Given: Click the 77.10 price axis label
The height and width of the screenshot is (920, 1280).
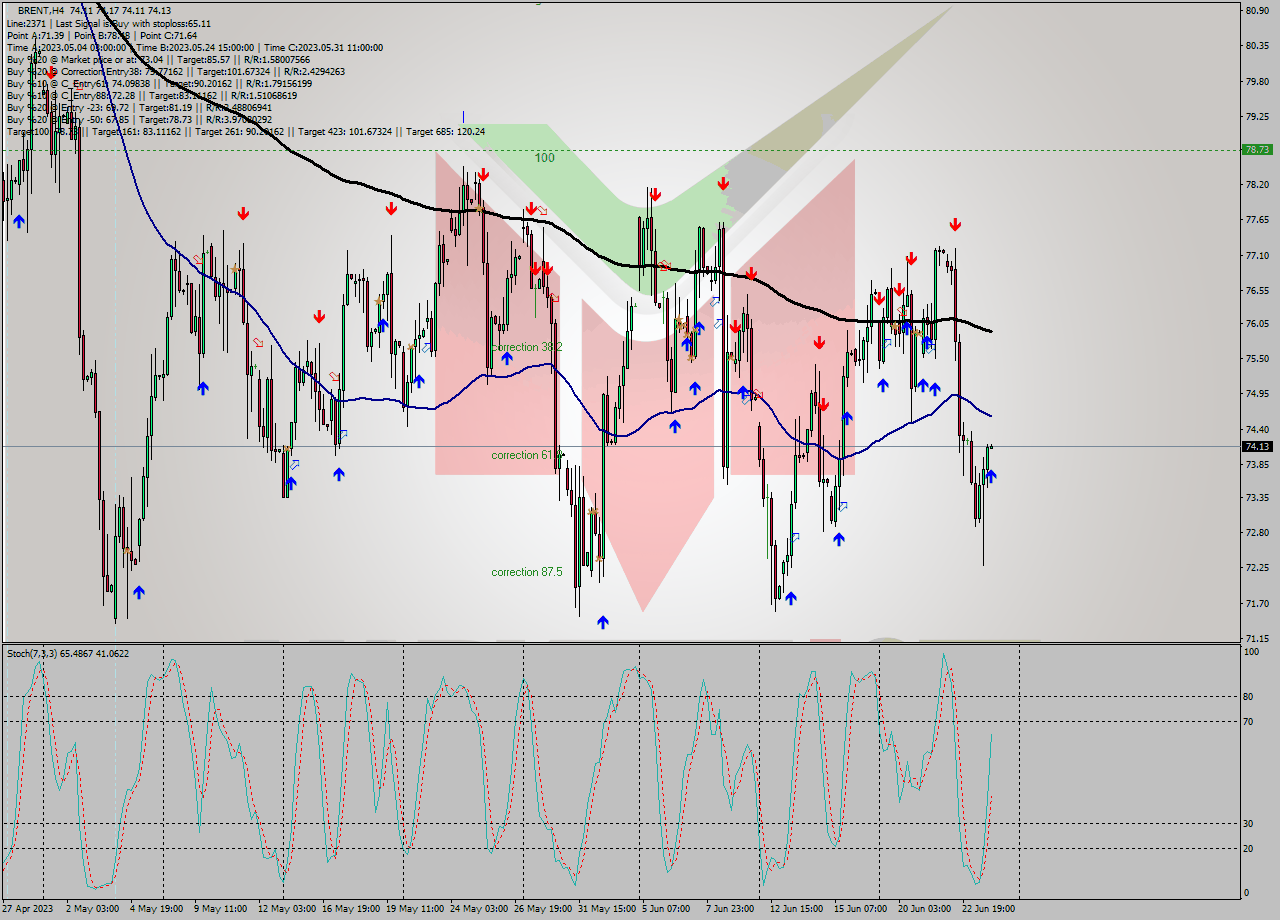Looking at the screenshot, I should [1257, 256].
